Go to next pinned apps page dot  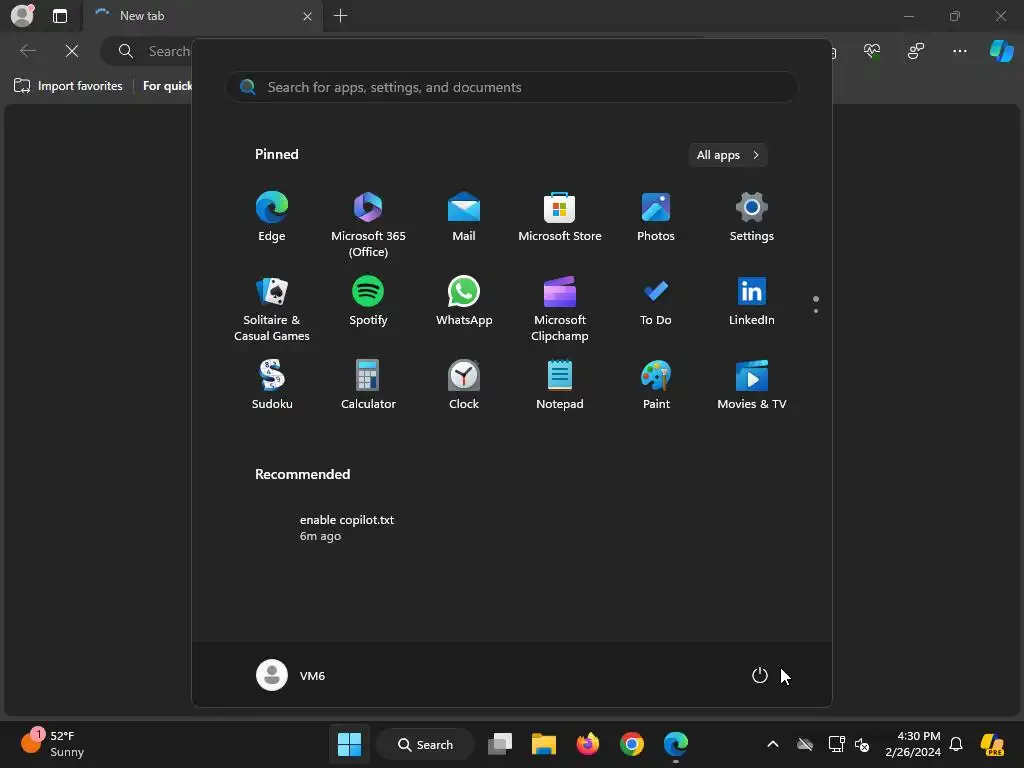[816, 311]
